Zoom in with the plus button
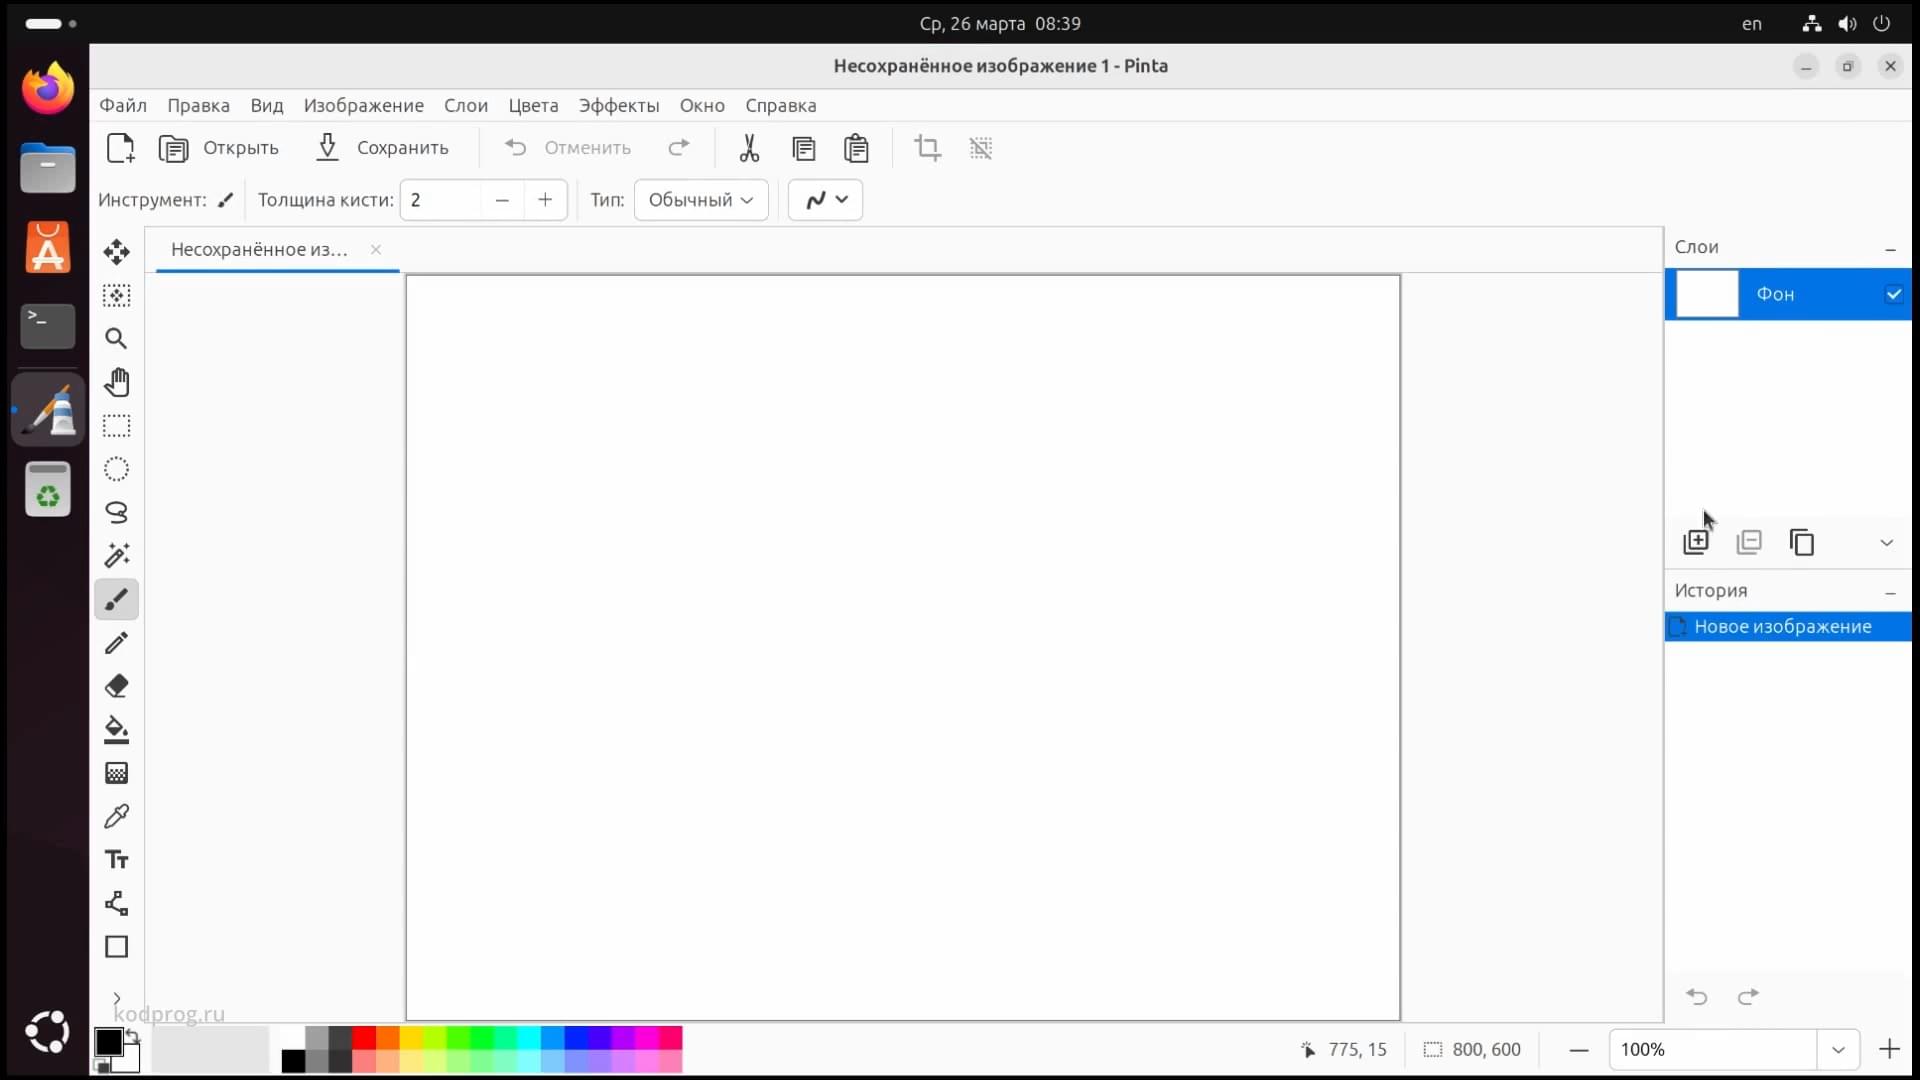Screen dimensions: 1920x1080 (x=1889, y=1049)
